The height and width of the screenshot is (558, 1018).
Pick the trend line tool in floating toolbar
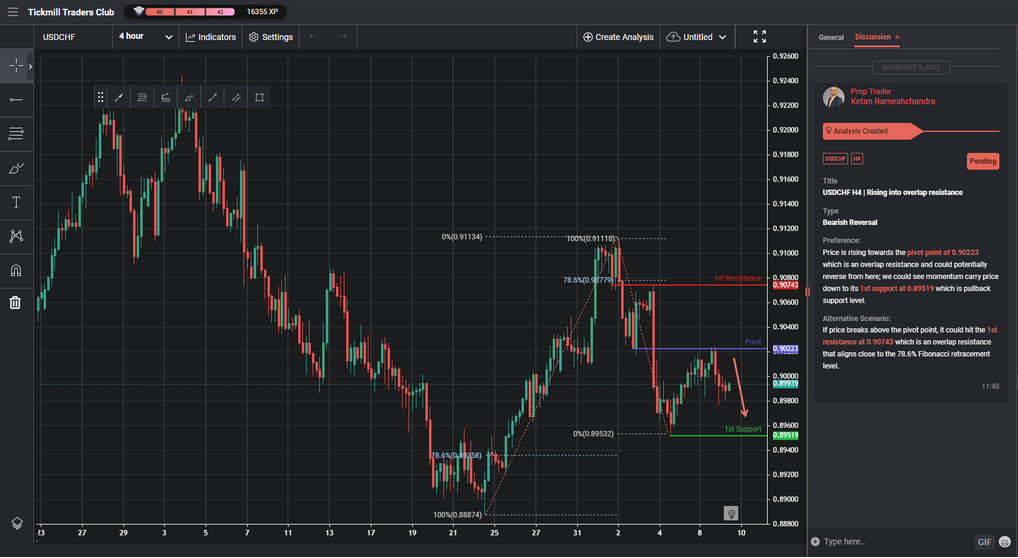(119, 97)
